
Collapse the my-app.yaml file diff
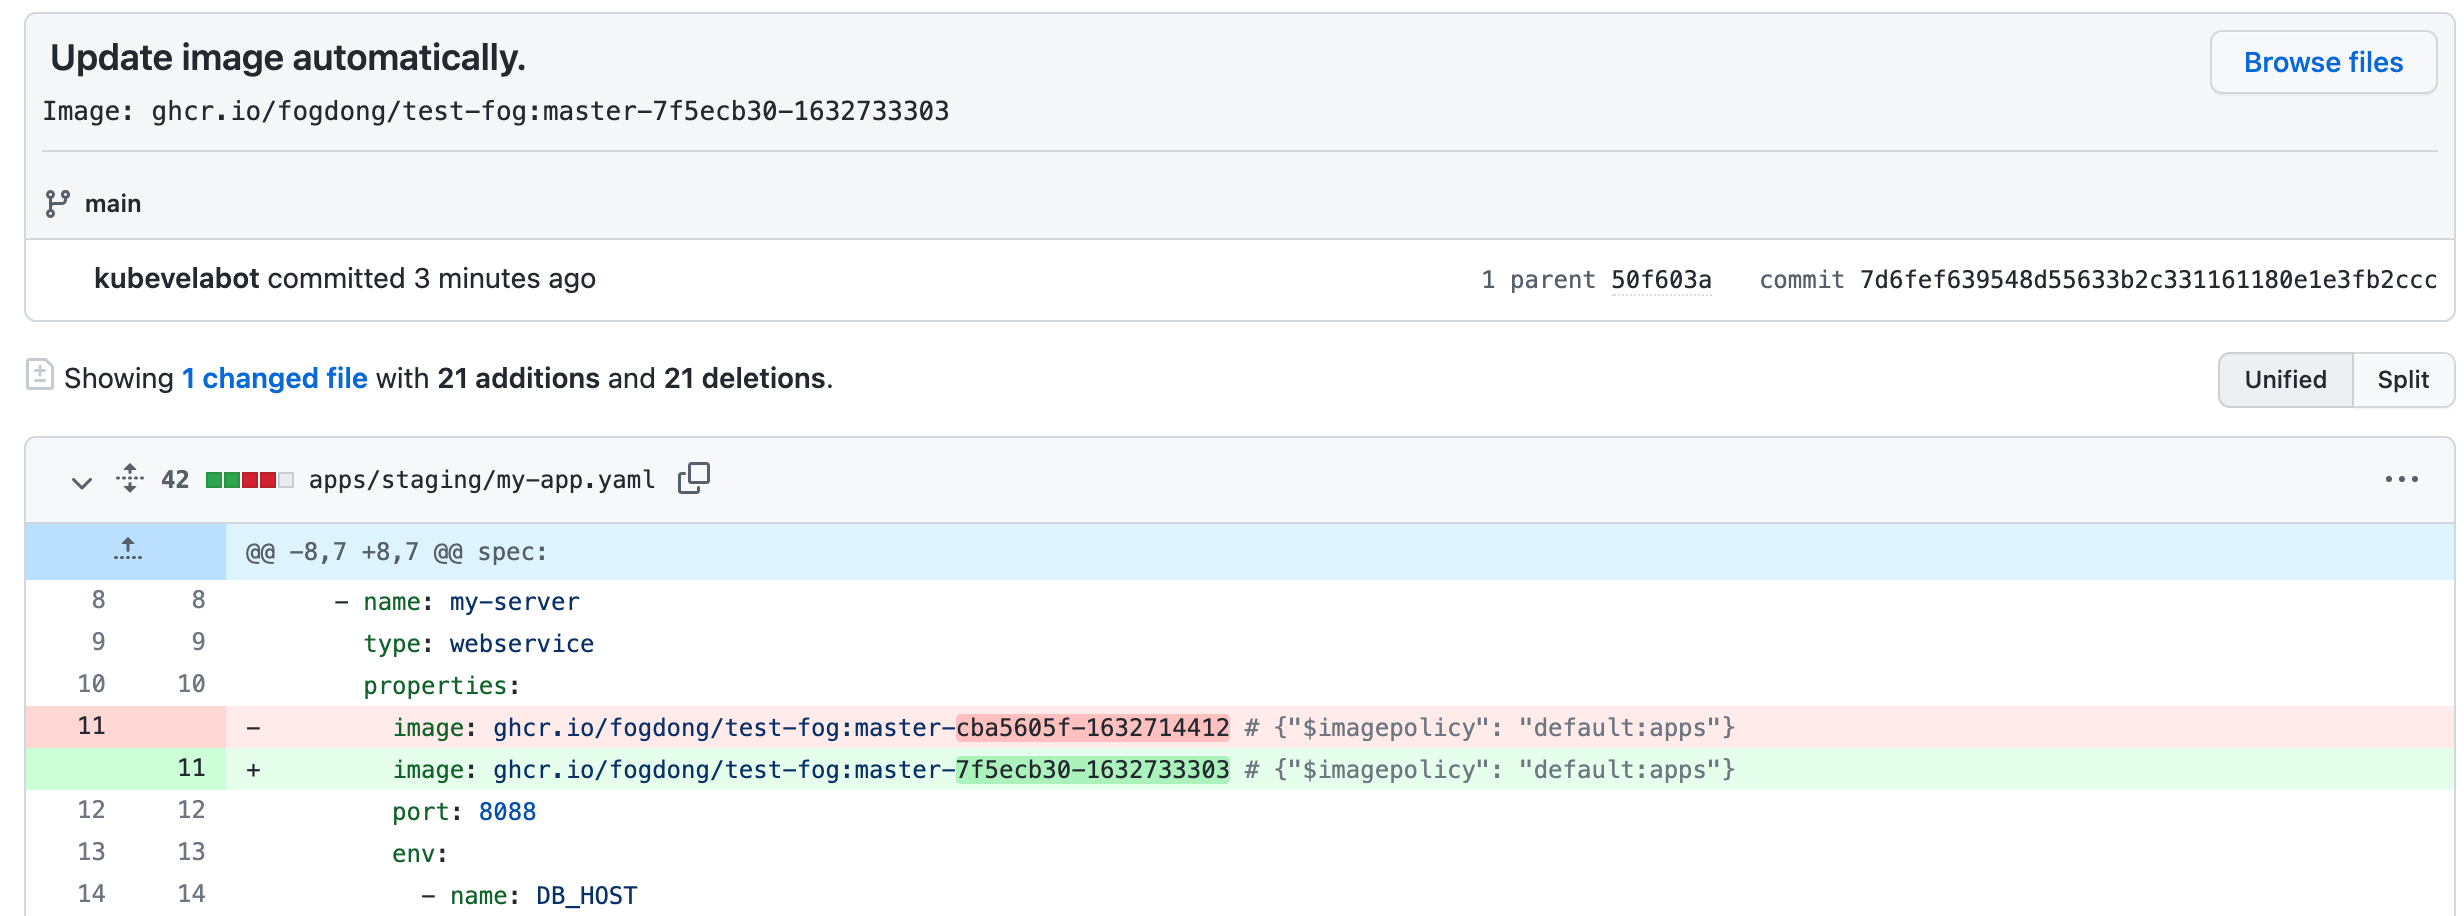coord(82,482)
